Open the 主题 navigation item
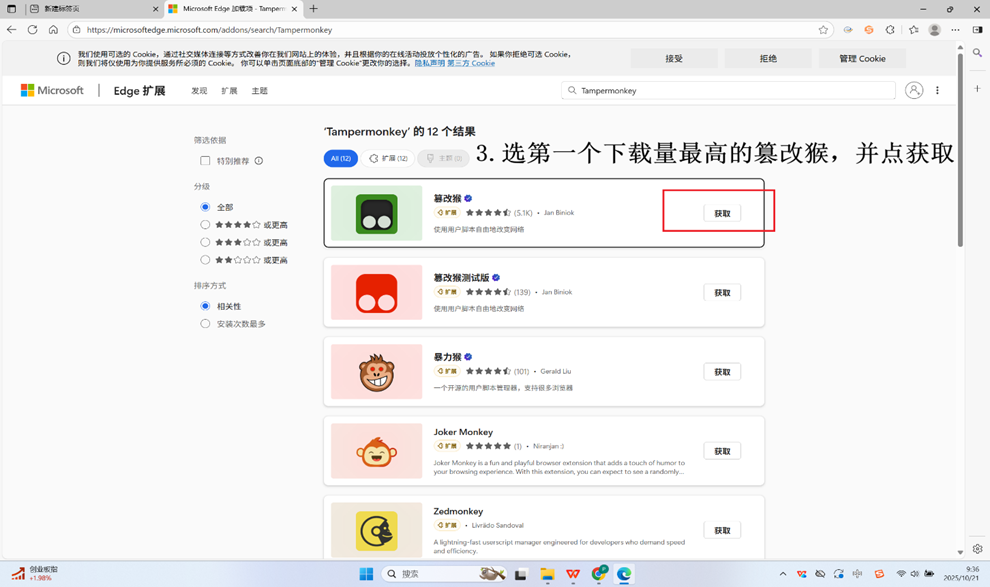 coord(259,89)
